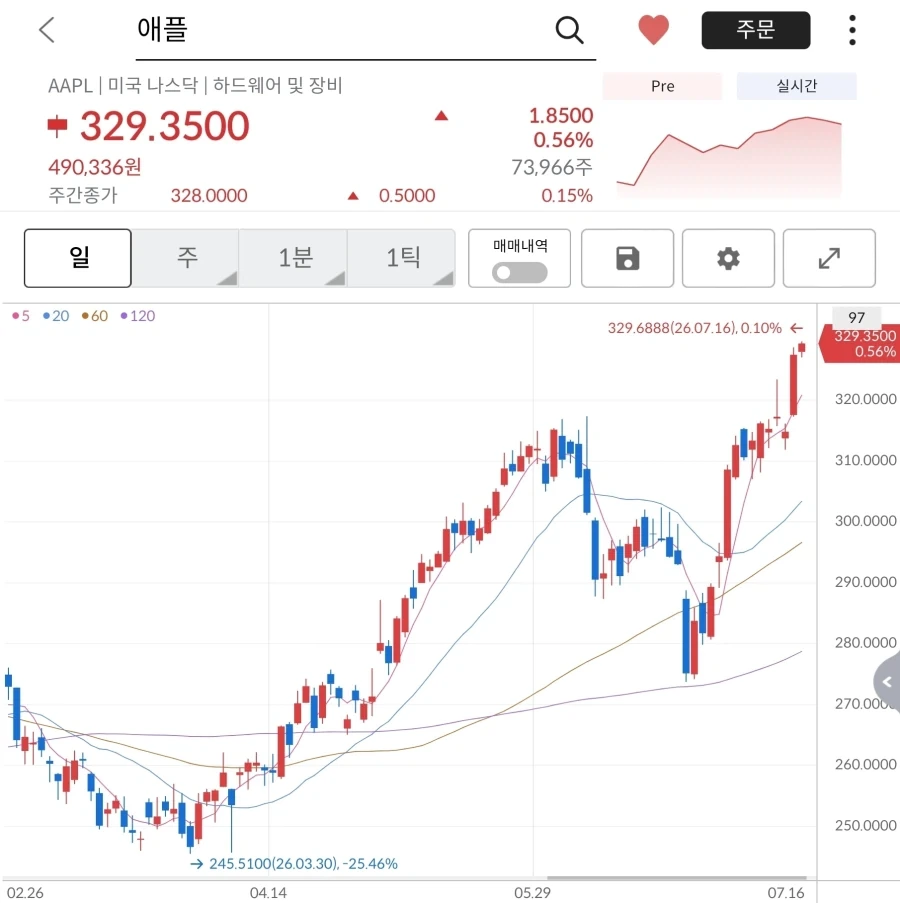The image size is (900, 903).
Task: Click the 320.0000 price axis label
Action: (x=865, y=399)
